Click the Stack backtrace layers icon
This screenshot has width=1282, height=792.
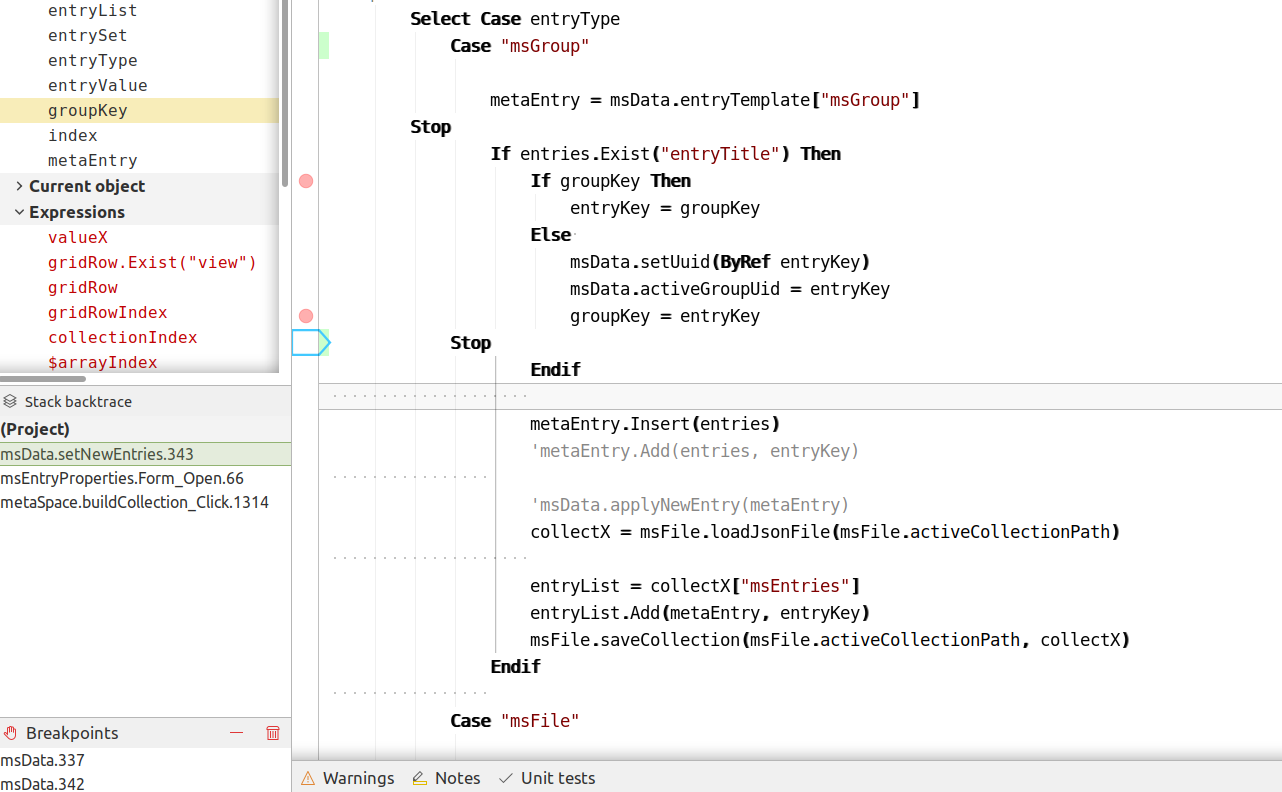click(10, 401)
